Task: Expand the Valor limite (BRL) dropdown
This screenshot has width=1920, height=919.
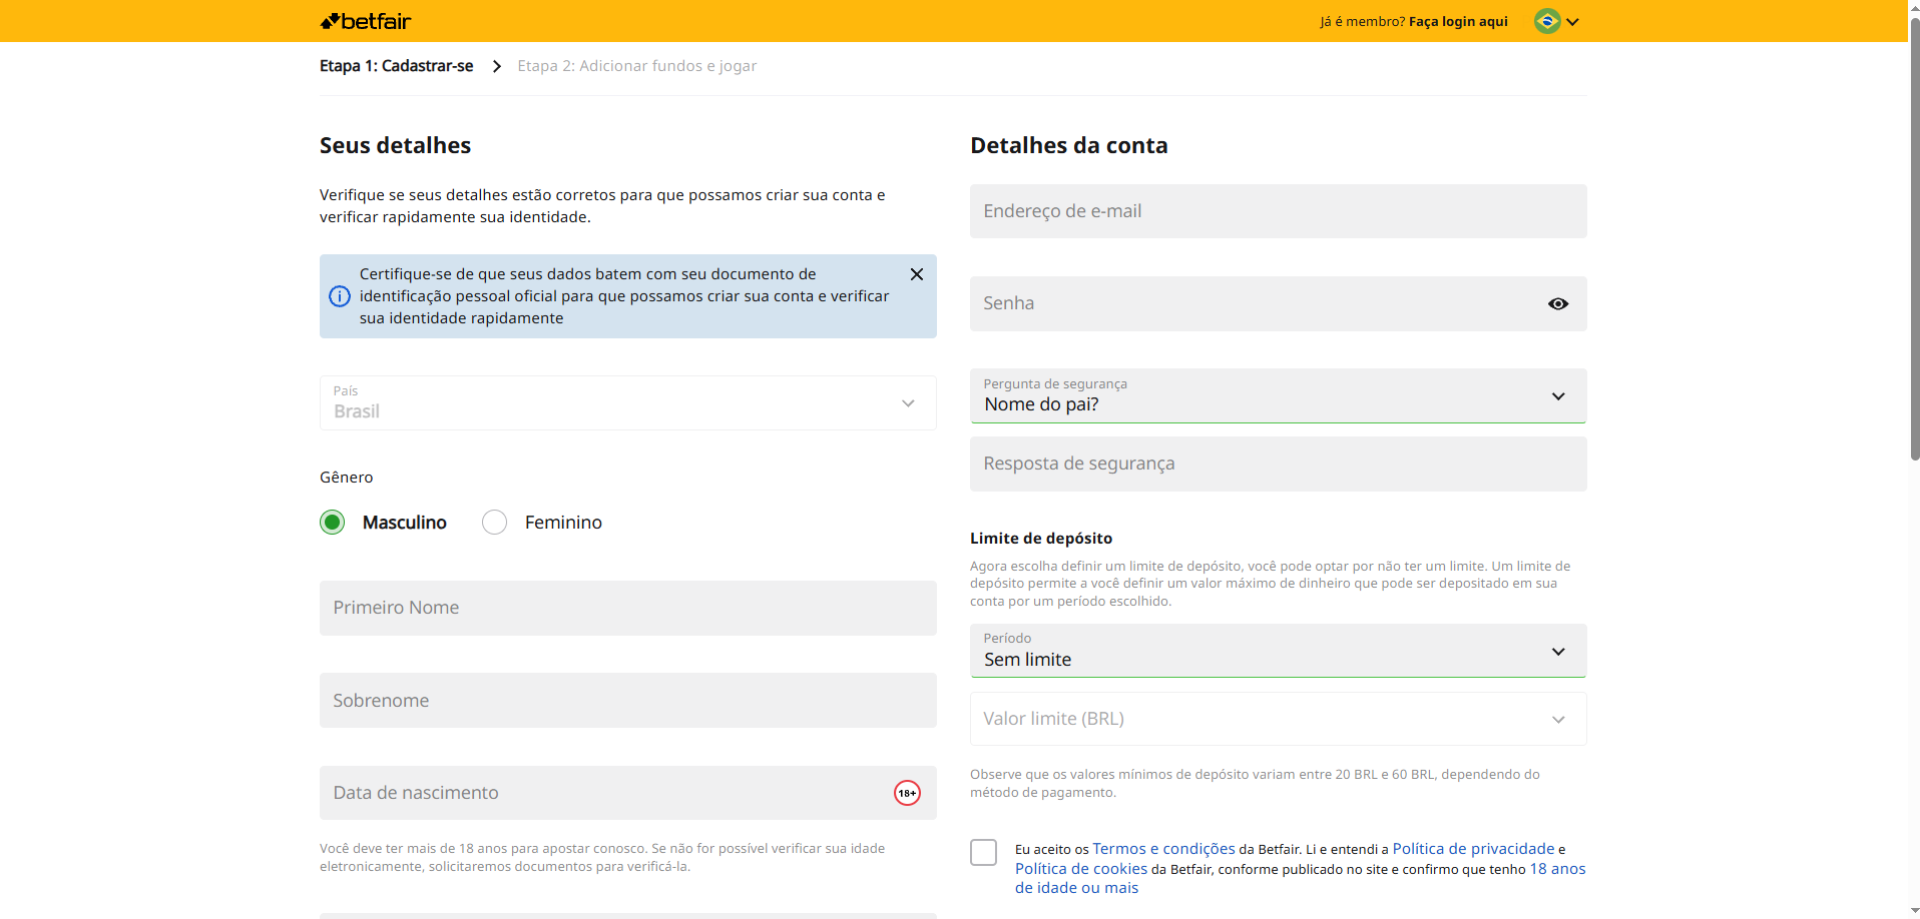Action: coord(1277,719)
